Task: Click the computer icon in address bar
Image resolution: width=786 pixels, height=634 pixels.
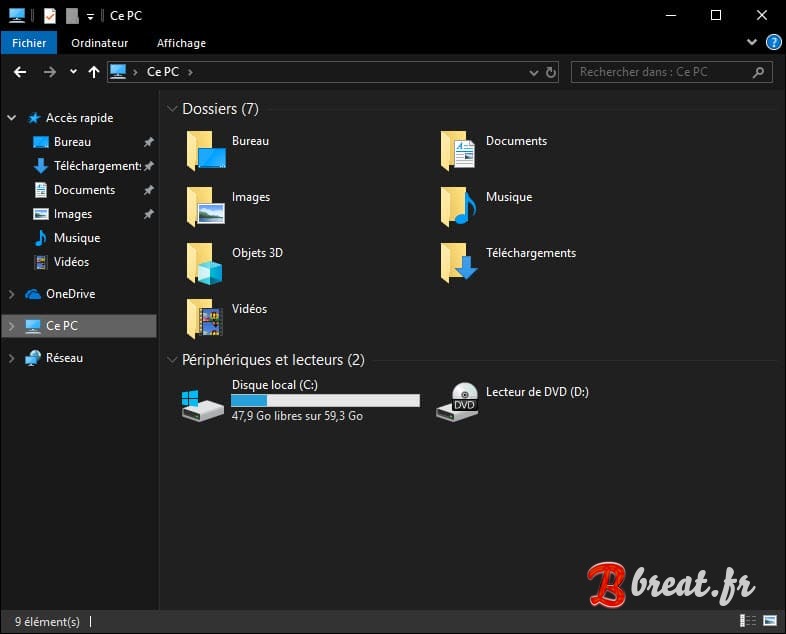Action: pyautogui.click(x=118, y=72)
